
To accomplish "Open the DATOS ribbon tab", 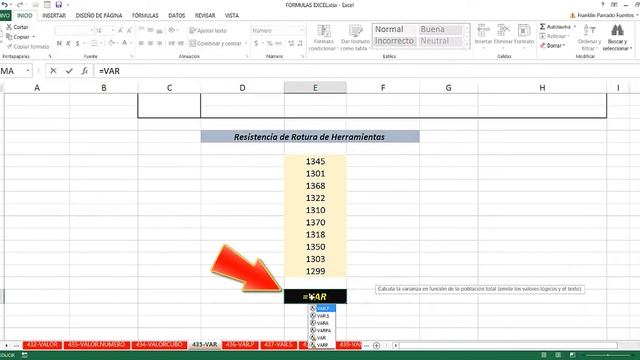I will 177,16.
